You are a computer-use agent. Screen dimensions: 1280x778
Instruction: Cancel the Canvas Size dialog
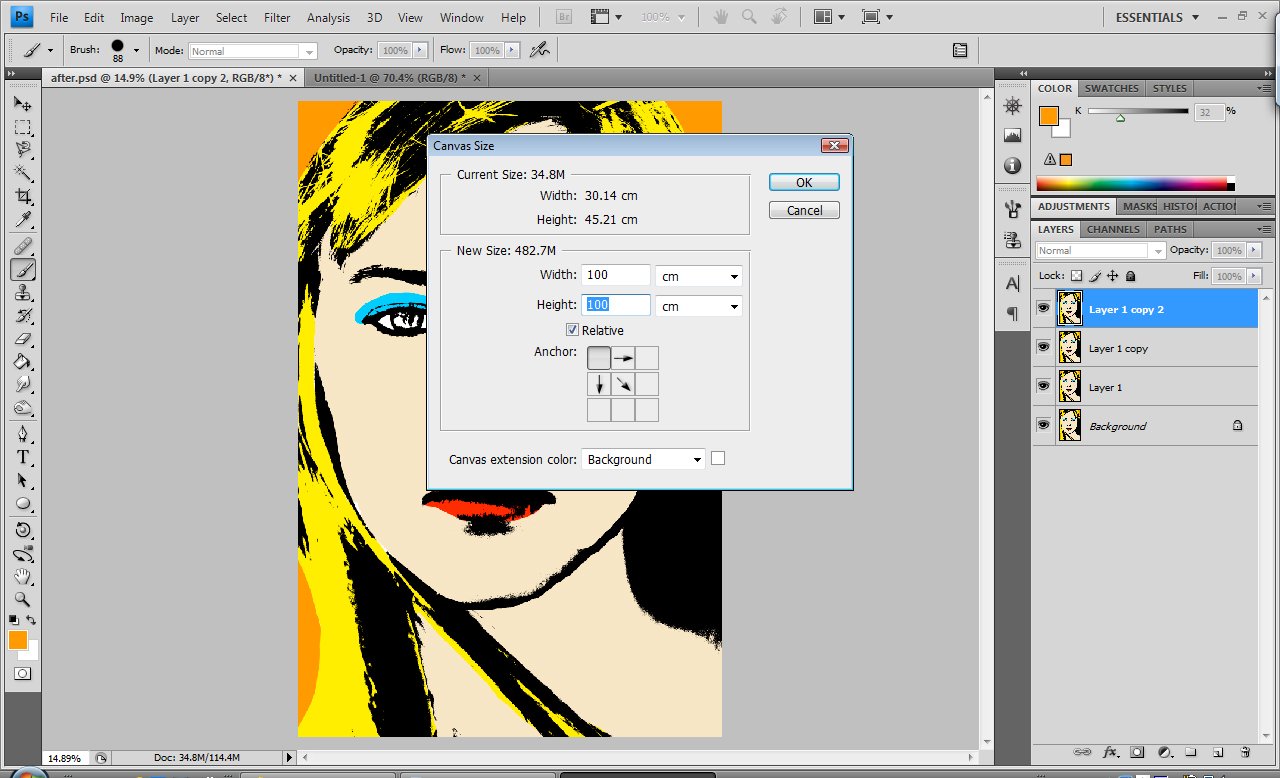804,210
